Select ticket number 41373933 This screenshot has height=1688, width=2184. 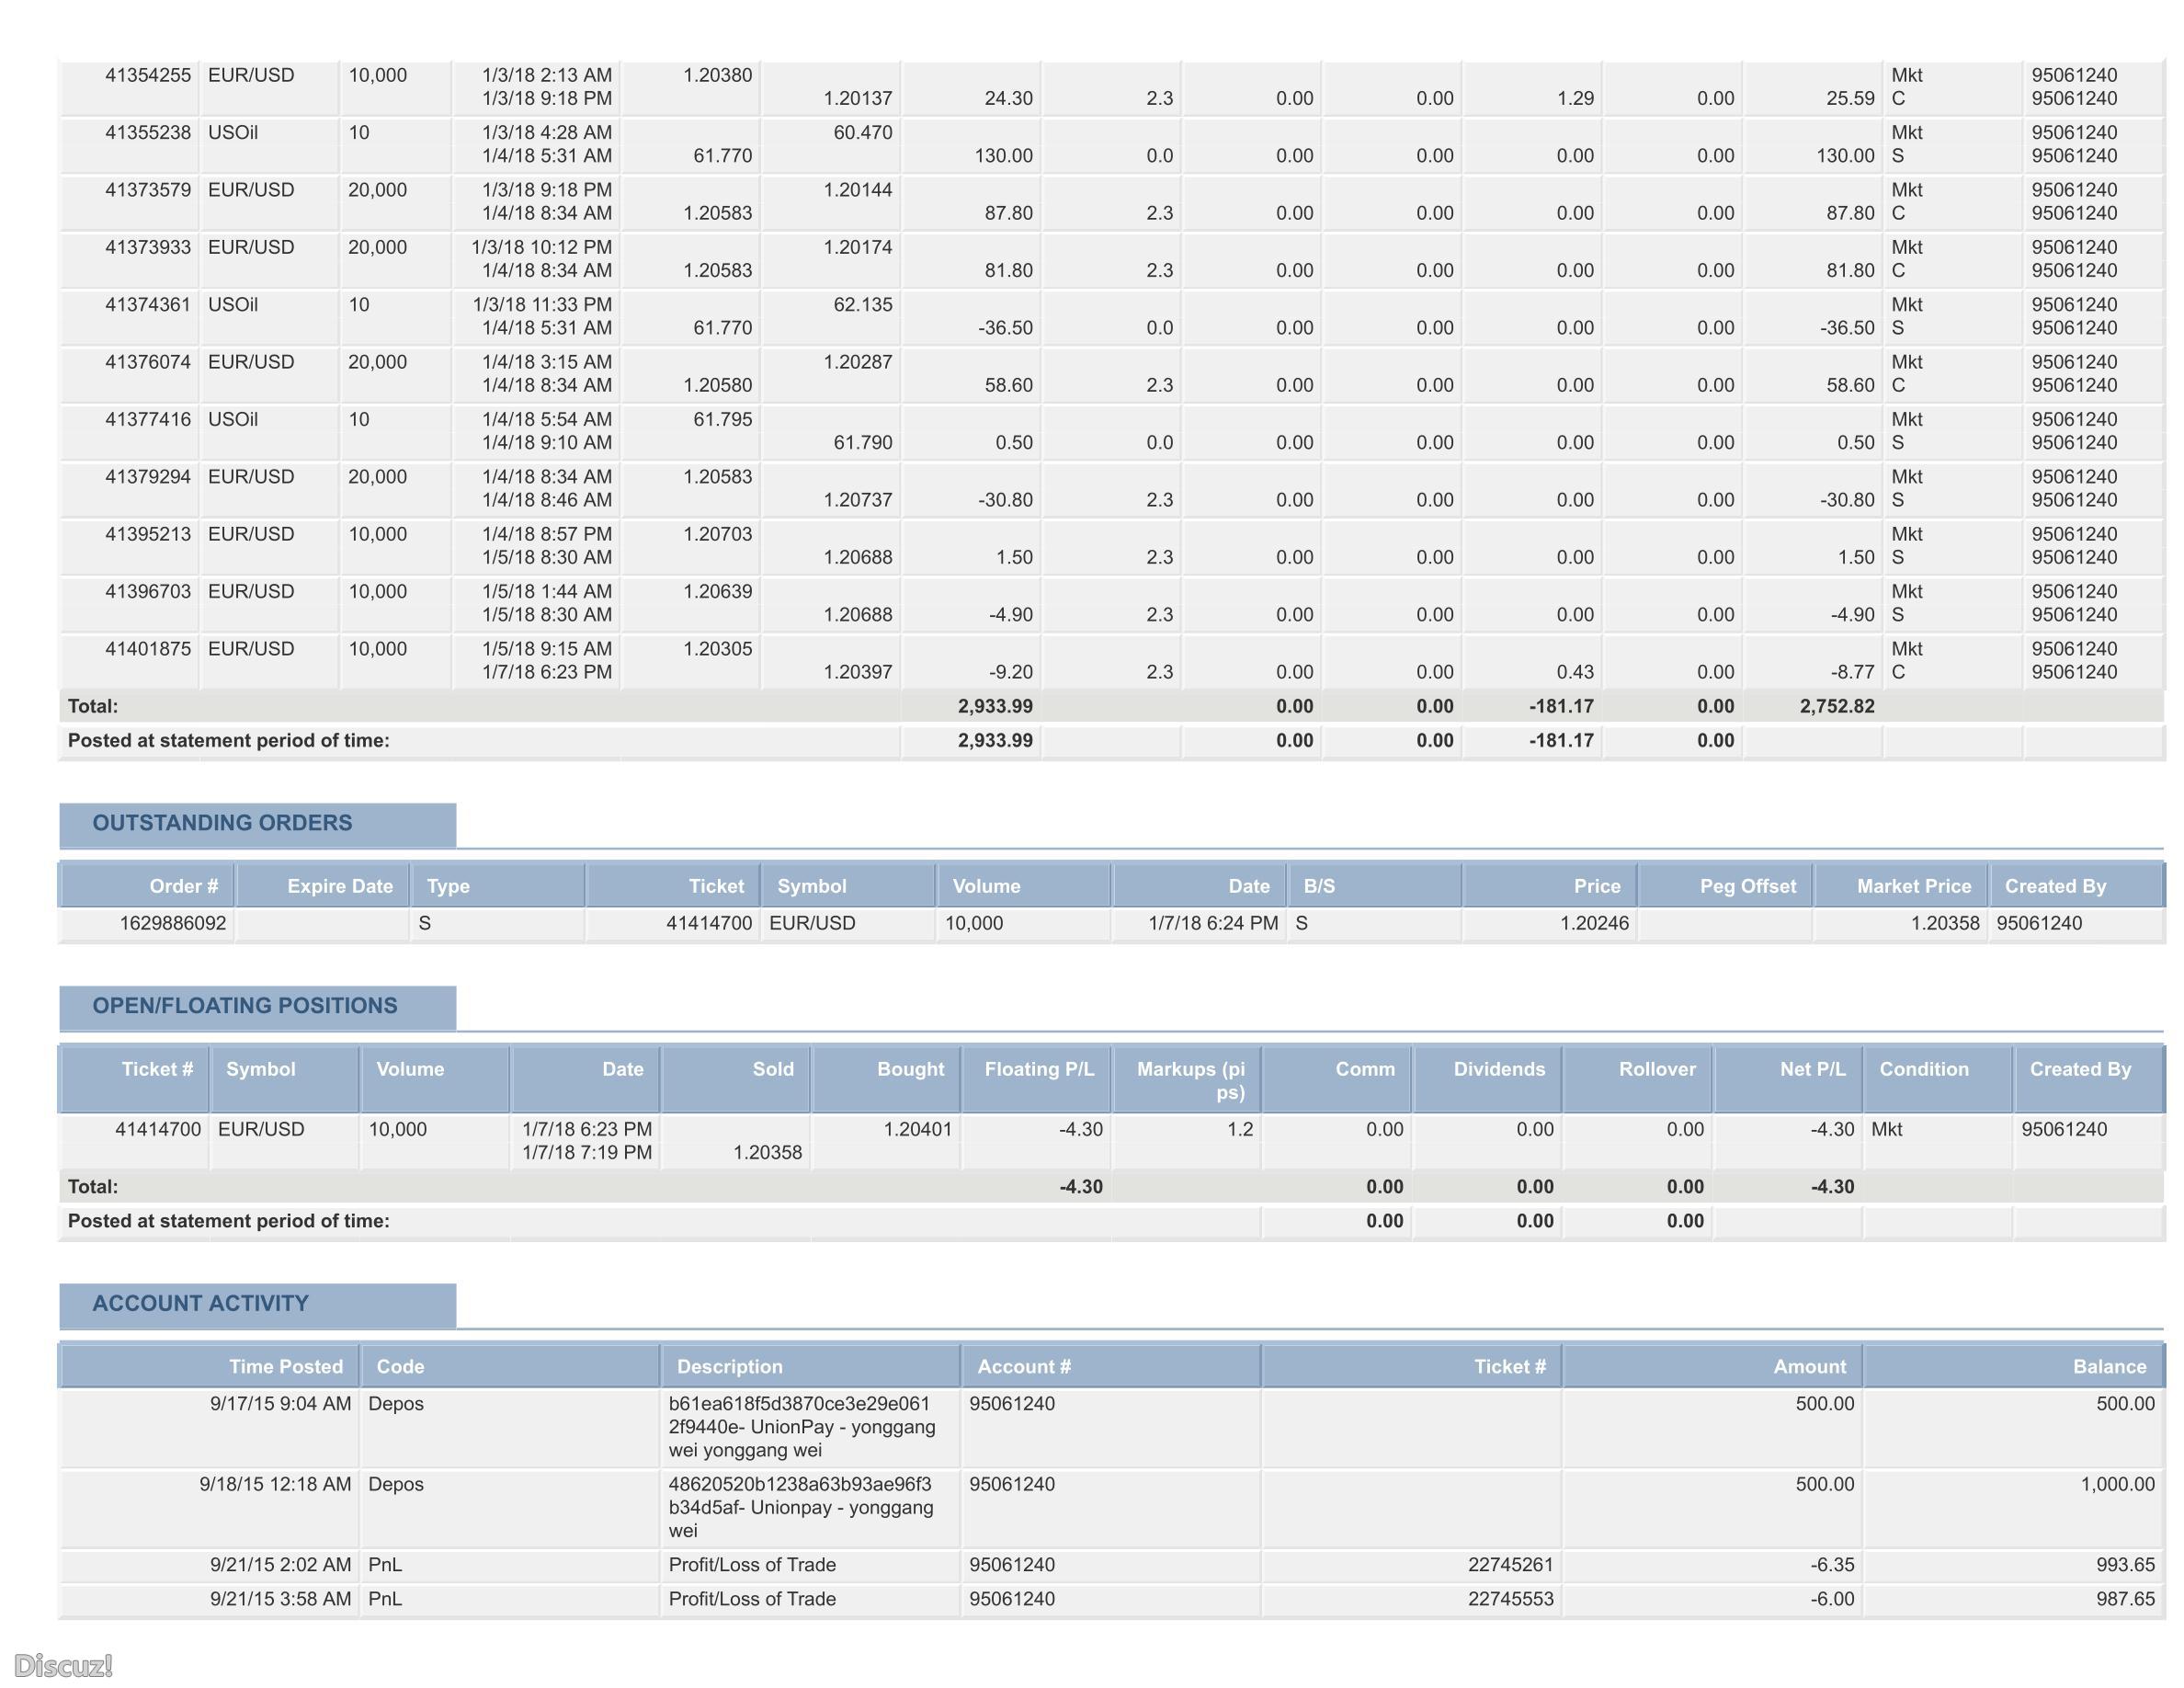tap(148, 247)
